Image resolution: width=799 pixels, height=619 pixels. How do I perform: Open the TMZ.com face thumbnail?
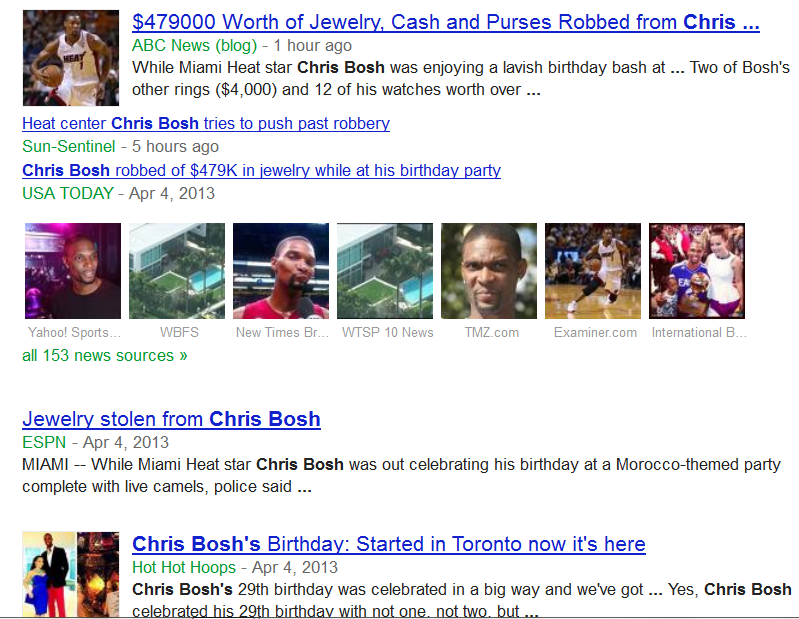click(x=489, y=271)
